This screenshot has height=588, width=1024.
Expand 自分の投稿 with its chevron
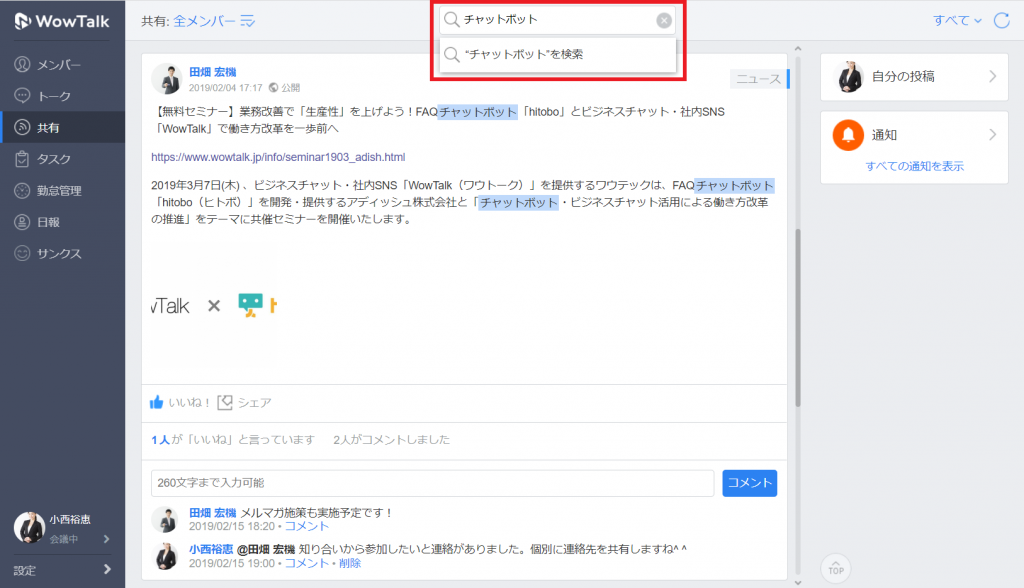point(993,76)
